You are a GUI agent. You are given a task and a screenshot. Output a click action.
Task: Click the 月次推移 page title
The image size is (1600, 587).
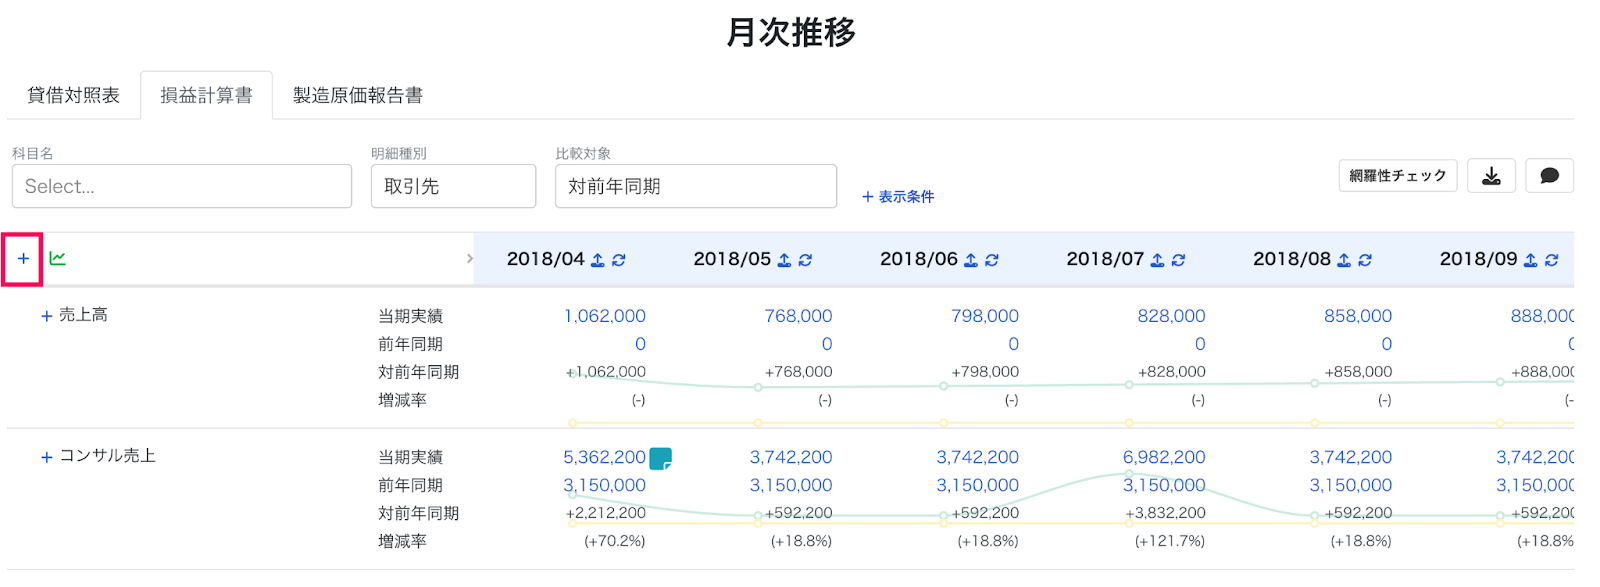coord(791,33)
